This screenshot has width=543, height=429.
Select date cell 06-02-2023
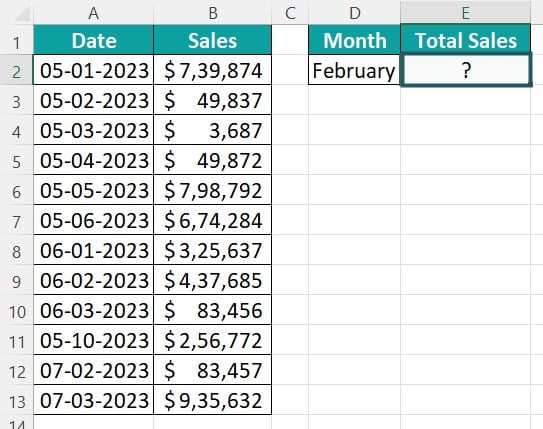click(94, 279)
